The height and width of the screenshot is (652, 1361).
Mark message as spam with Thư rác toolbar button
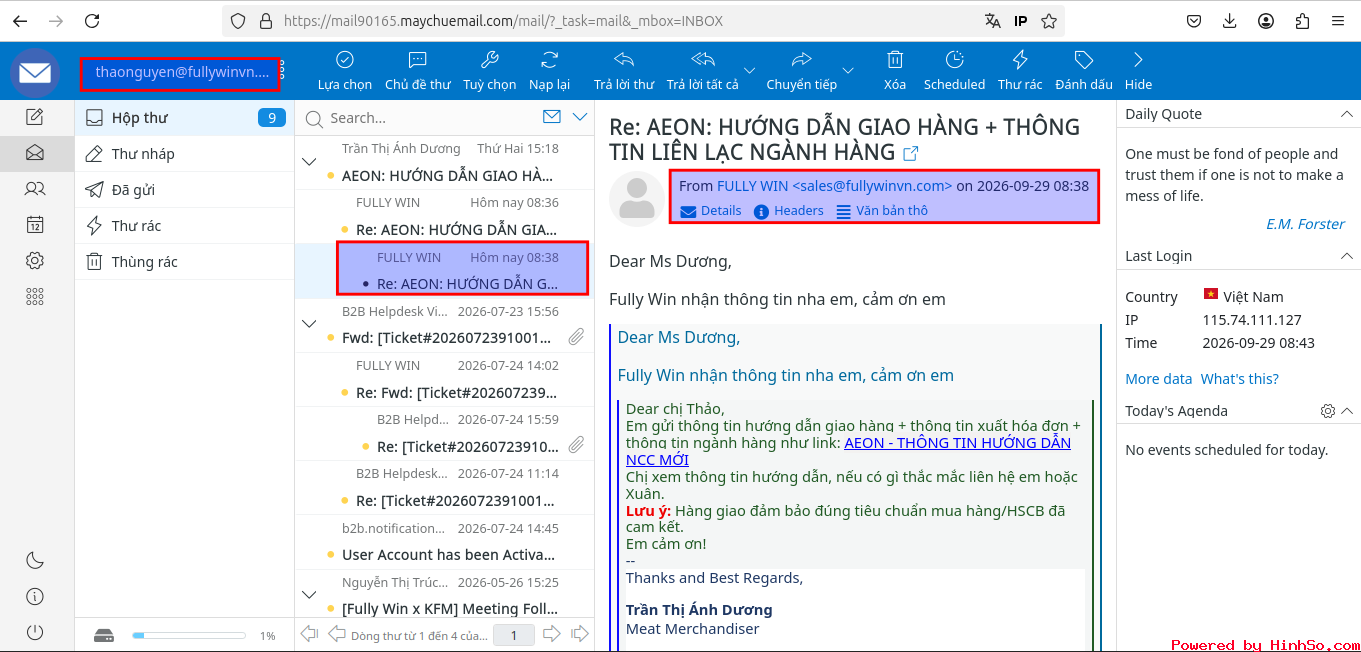click(x=1020, y=71)
